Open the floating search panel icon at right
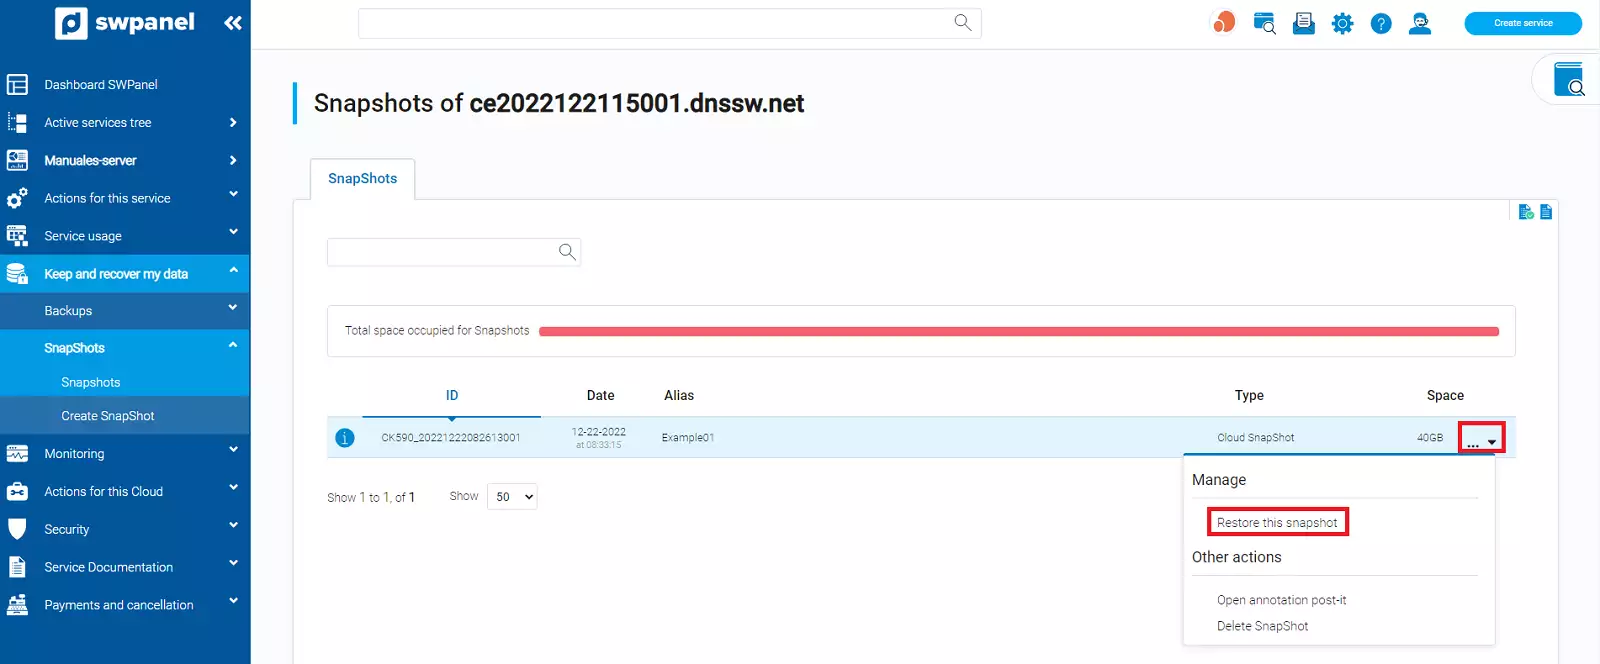Screen dimensions: 1600x664 (1568, 79)
